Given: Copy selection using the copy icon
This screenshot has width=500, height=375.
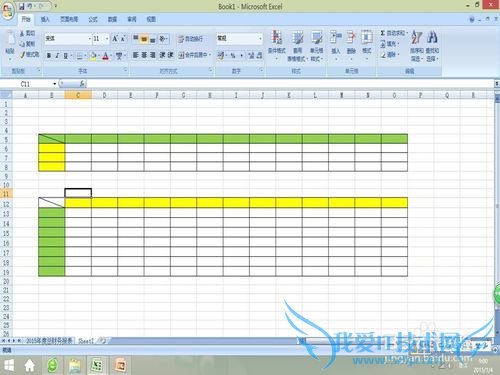Looking at the screenshot, I should coord(22,44).
